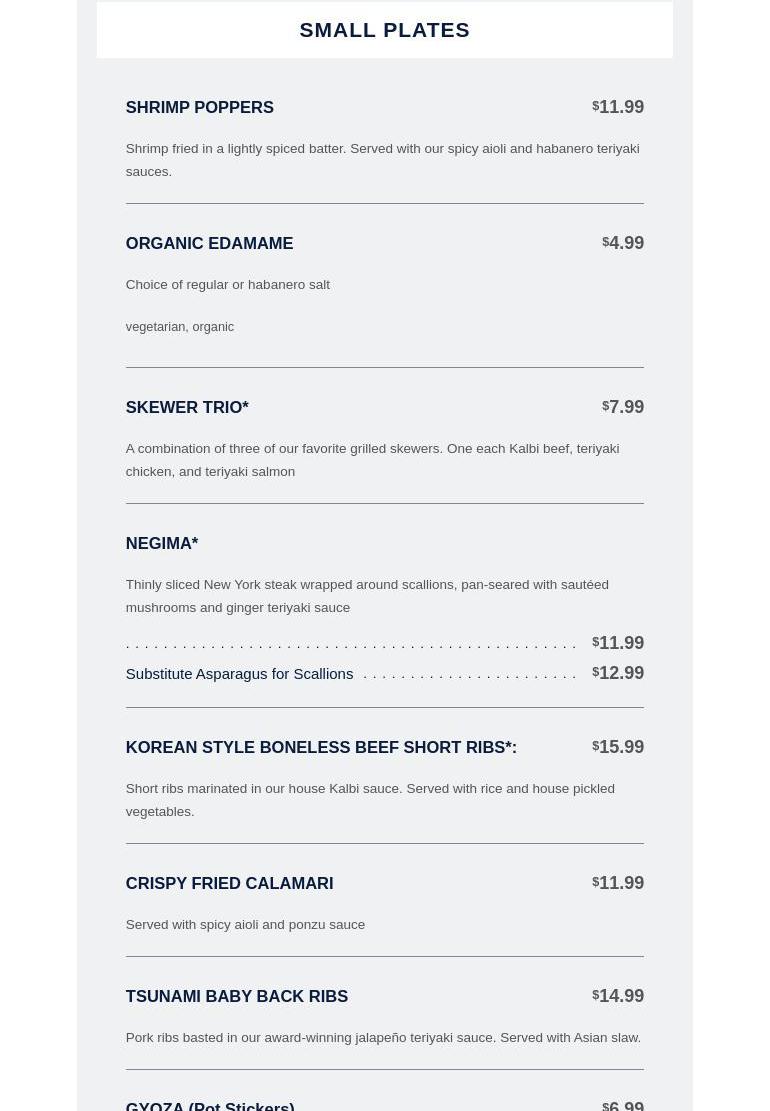770x1111 pixels.
Task: Click the baby back ribs $14.99 price
Action: [619, 996]
